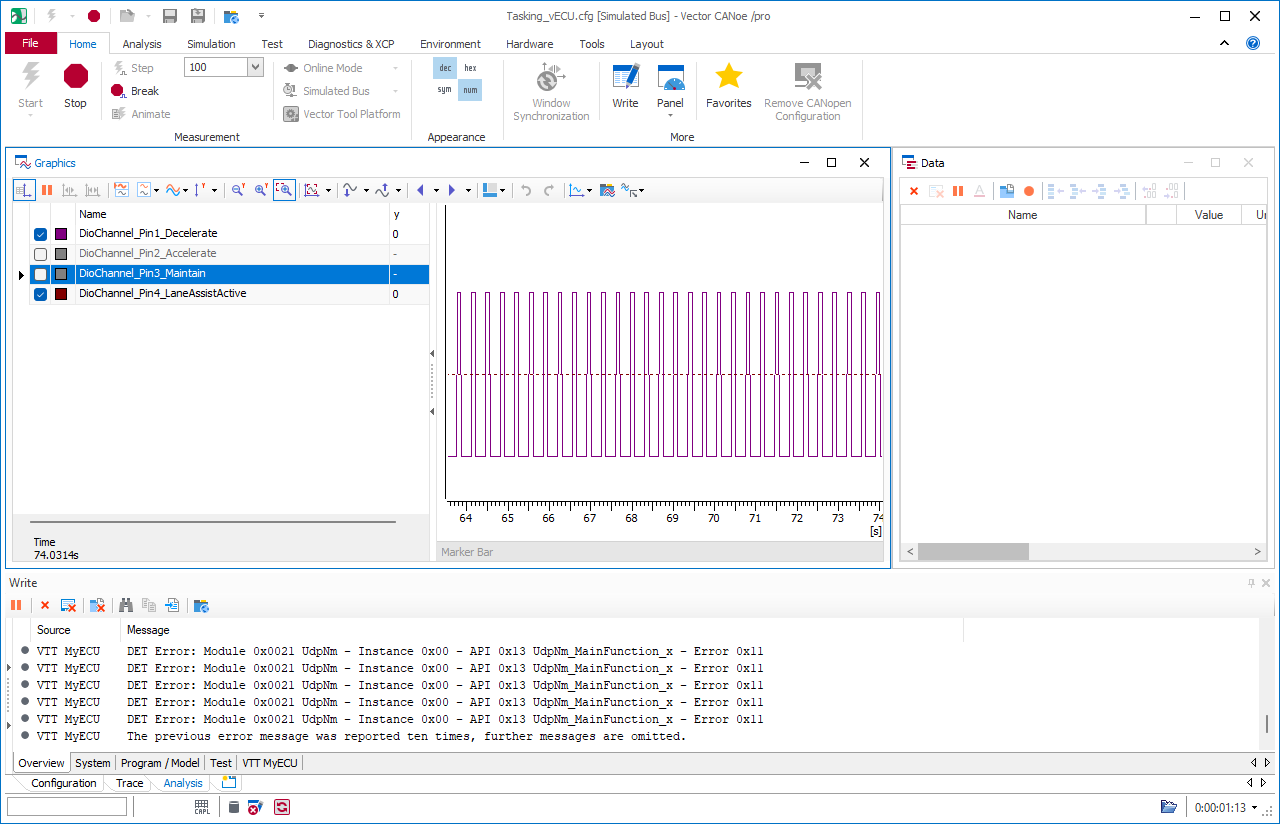Expand the Panel dropdown menu

pyautogui.click(x=670, y=115)
